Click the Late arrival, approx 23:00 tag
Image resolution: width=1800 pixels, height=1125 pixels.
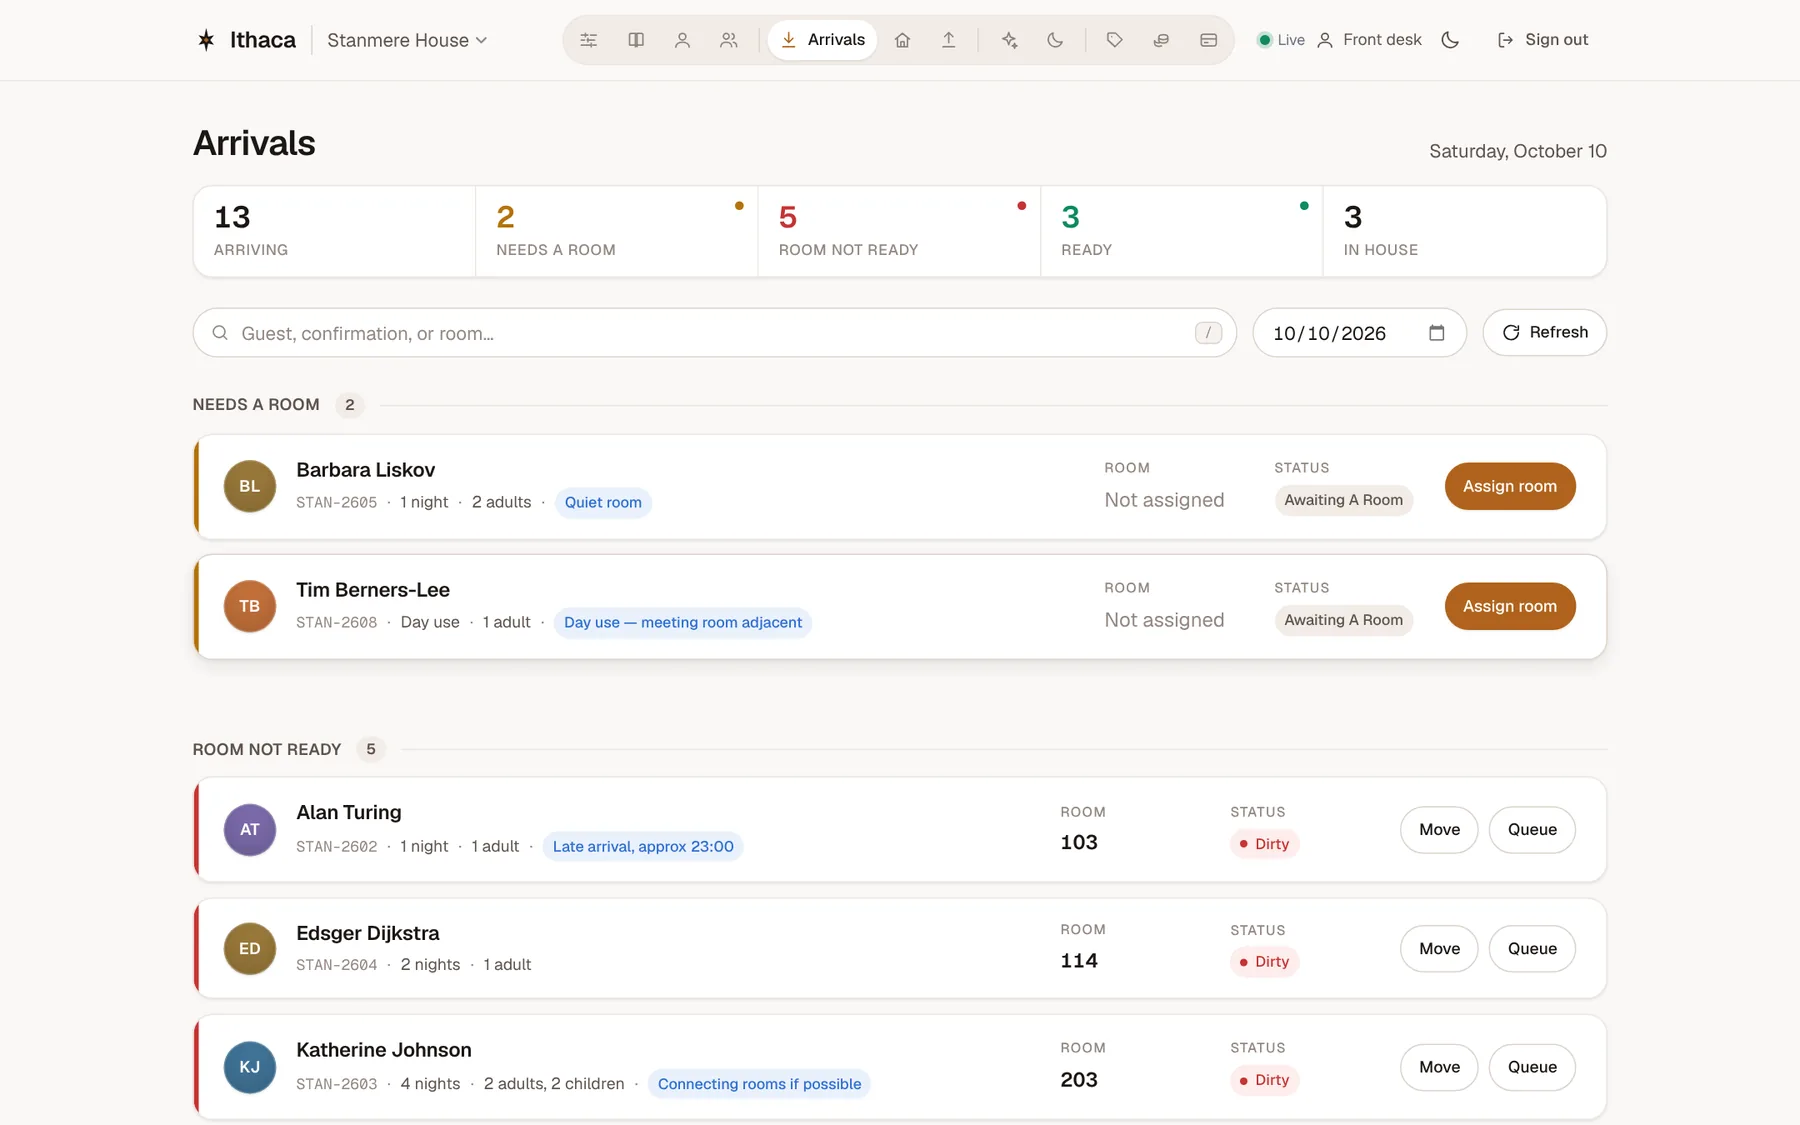coord(643,846)
